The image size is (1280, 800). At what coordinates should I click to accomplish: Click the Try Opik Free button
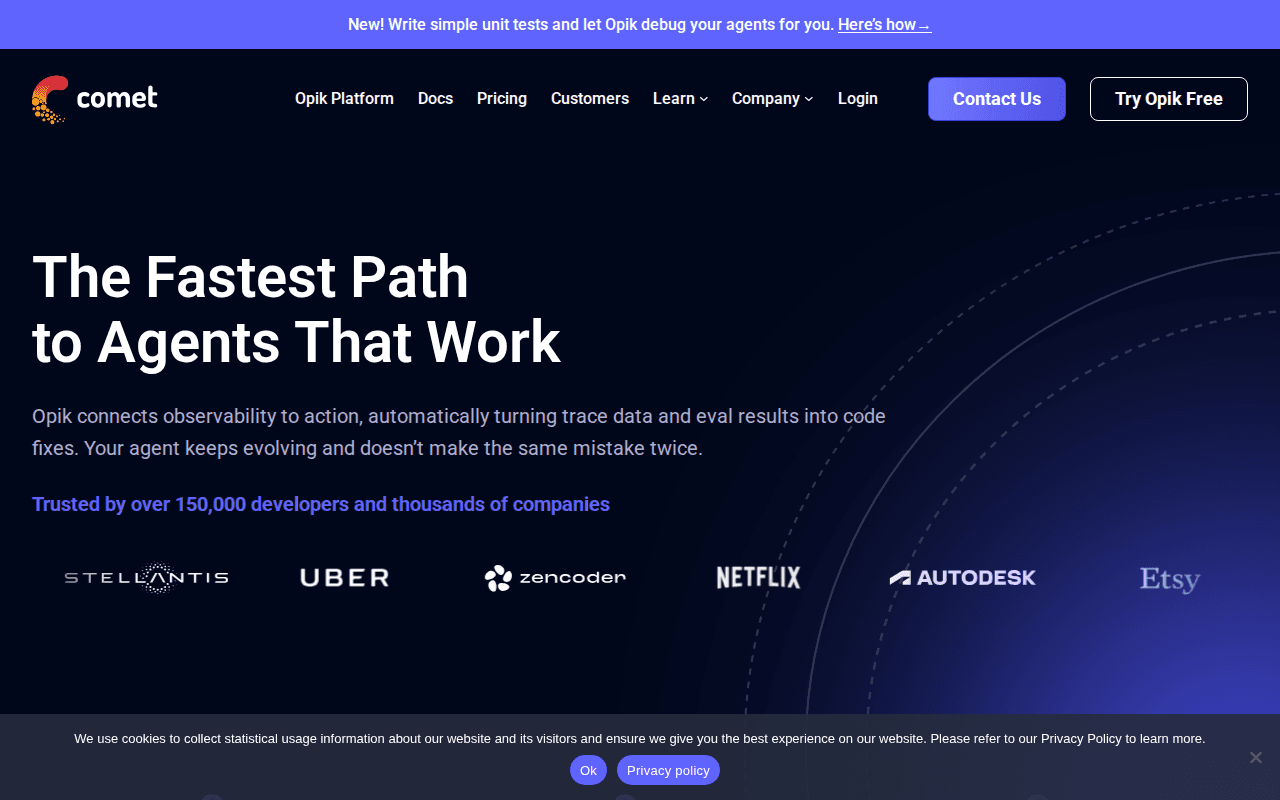(1169, 99)
